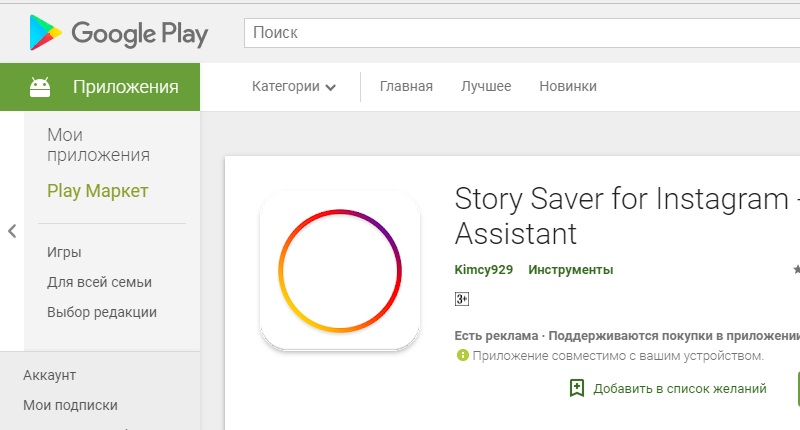Click Добавить в список желаний

coord(680,389)
